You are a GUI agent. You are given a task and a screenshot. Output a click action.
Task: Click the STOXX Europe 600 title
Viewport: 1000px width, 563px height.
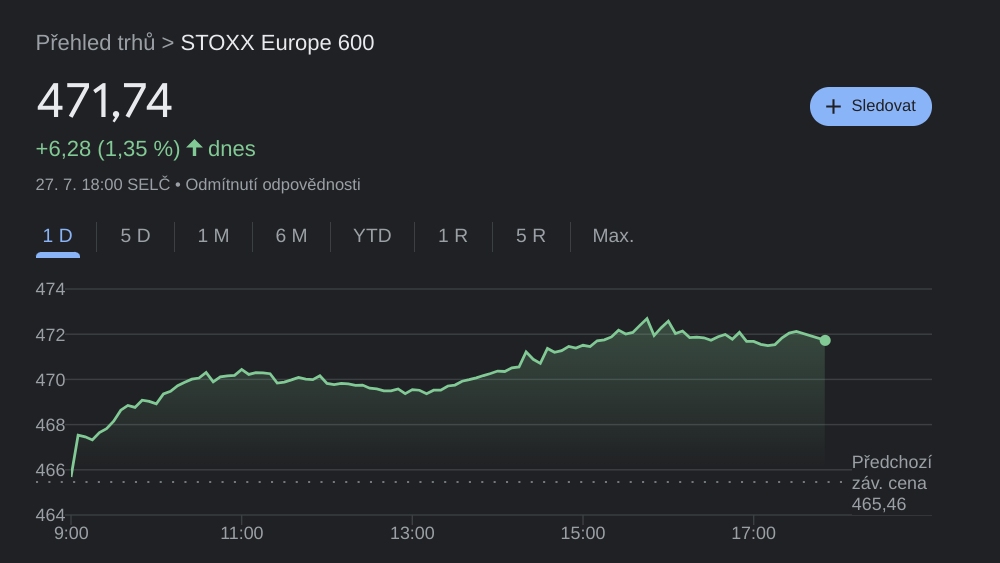277,43
